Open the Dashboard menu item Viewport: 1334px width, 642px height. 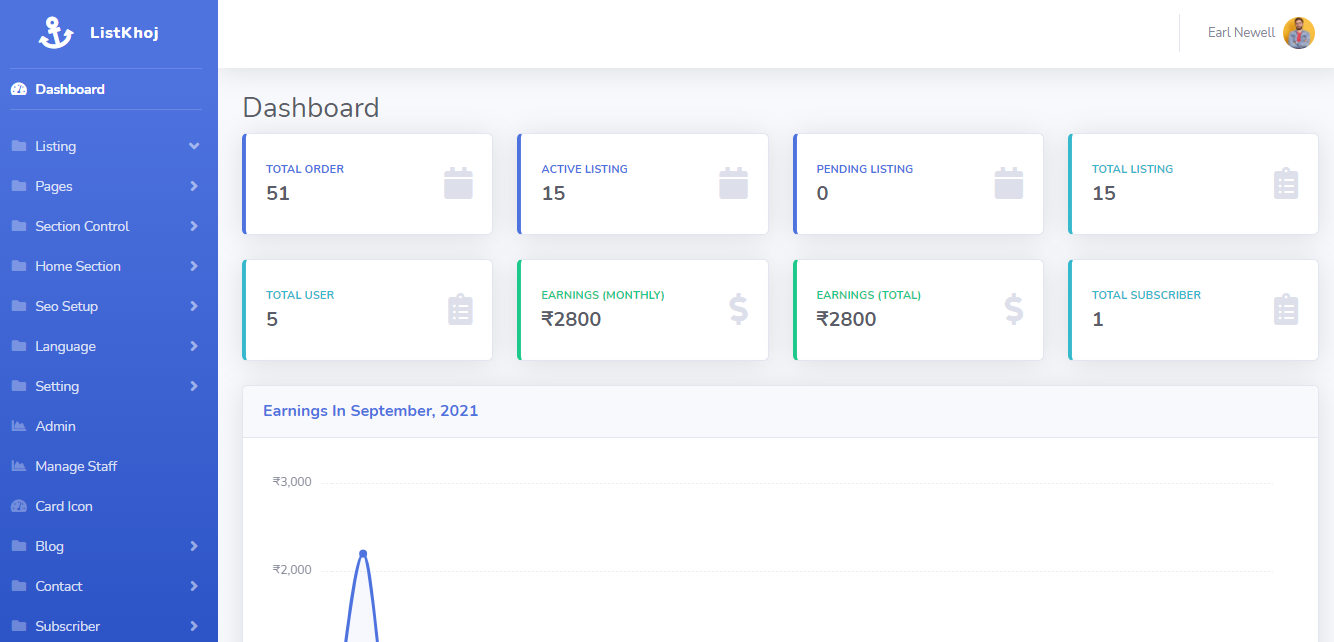pyautogui.click(x=69, y=89)
